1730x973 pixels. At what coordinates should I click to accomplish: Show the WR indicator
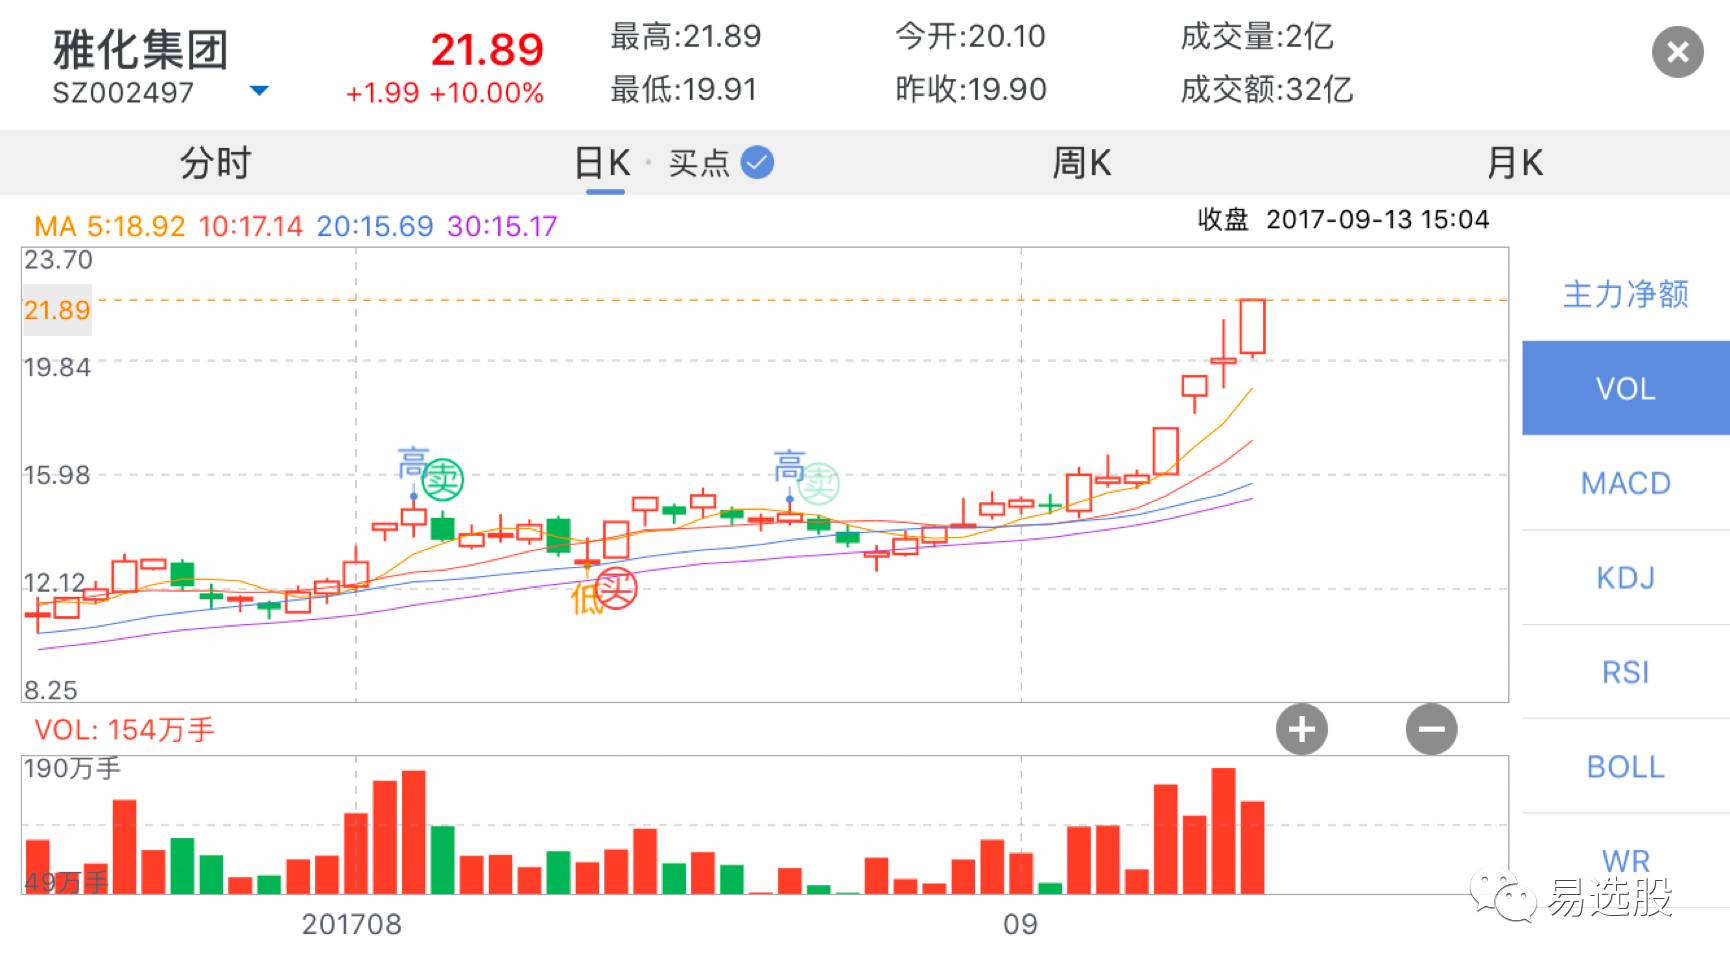pyautogui.click(x=1626, y=859)
